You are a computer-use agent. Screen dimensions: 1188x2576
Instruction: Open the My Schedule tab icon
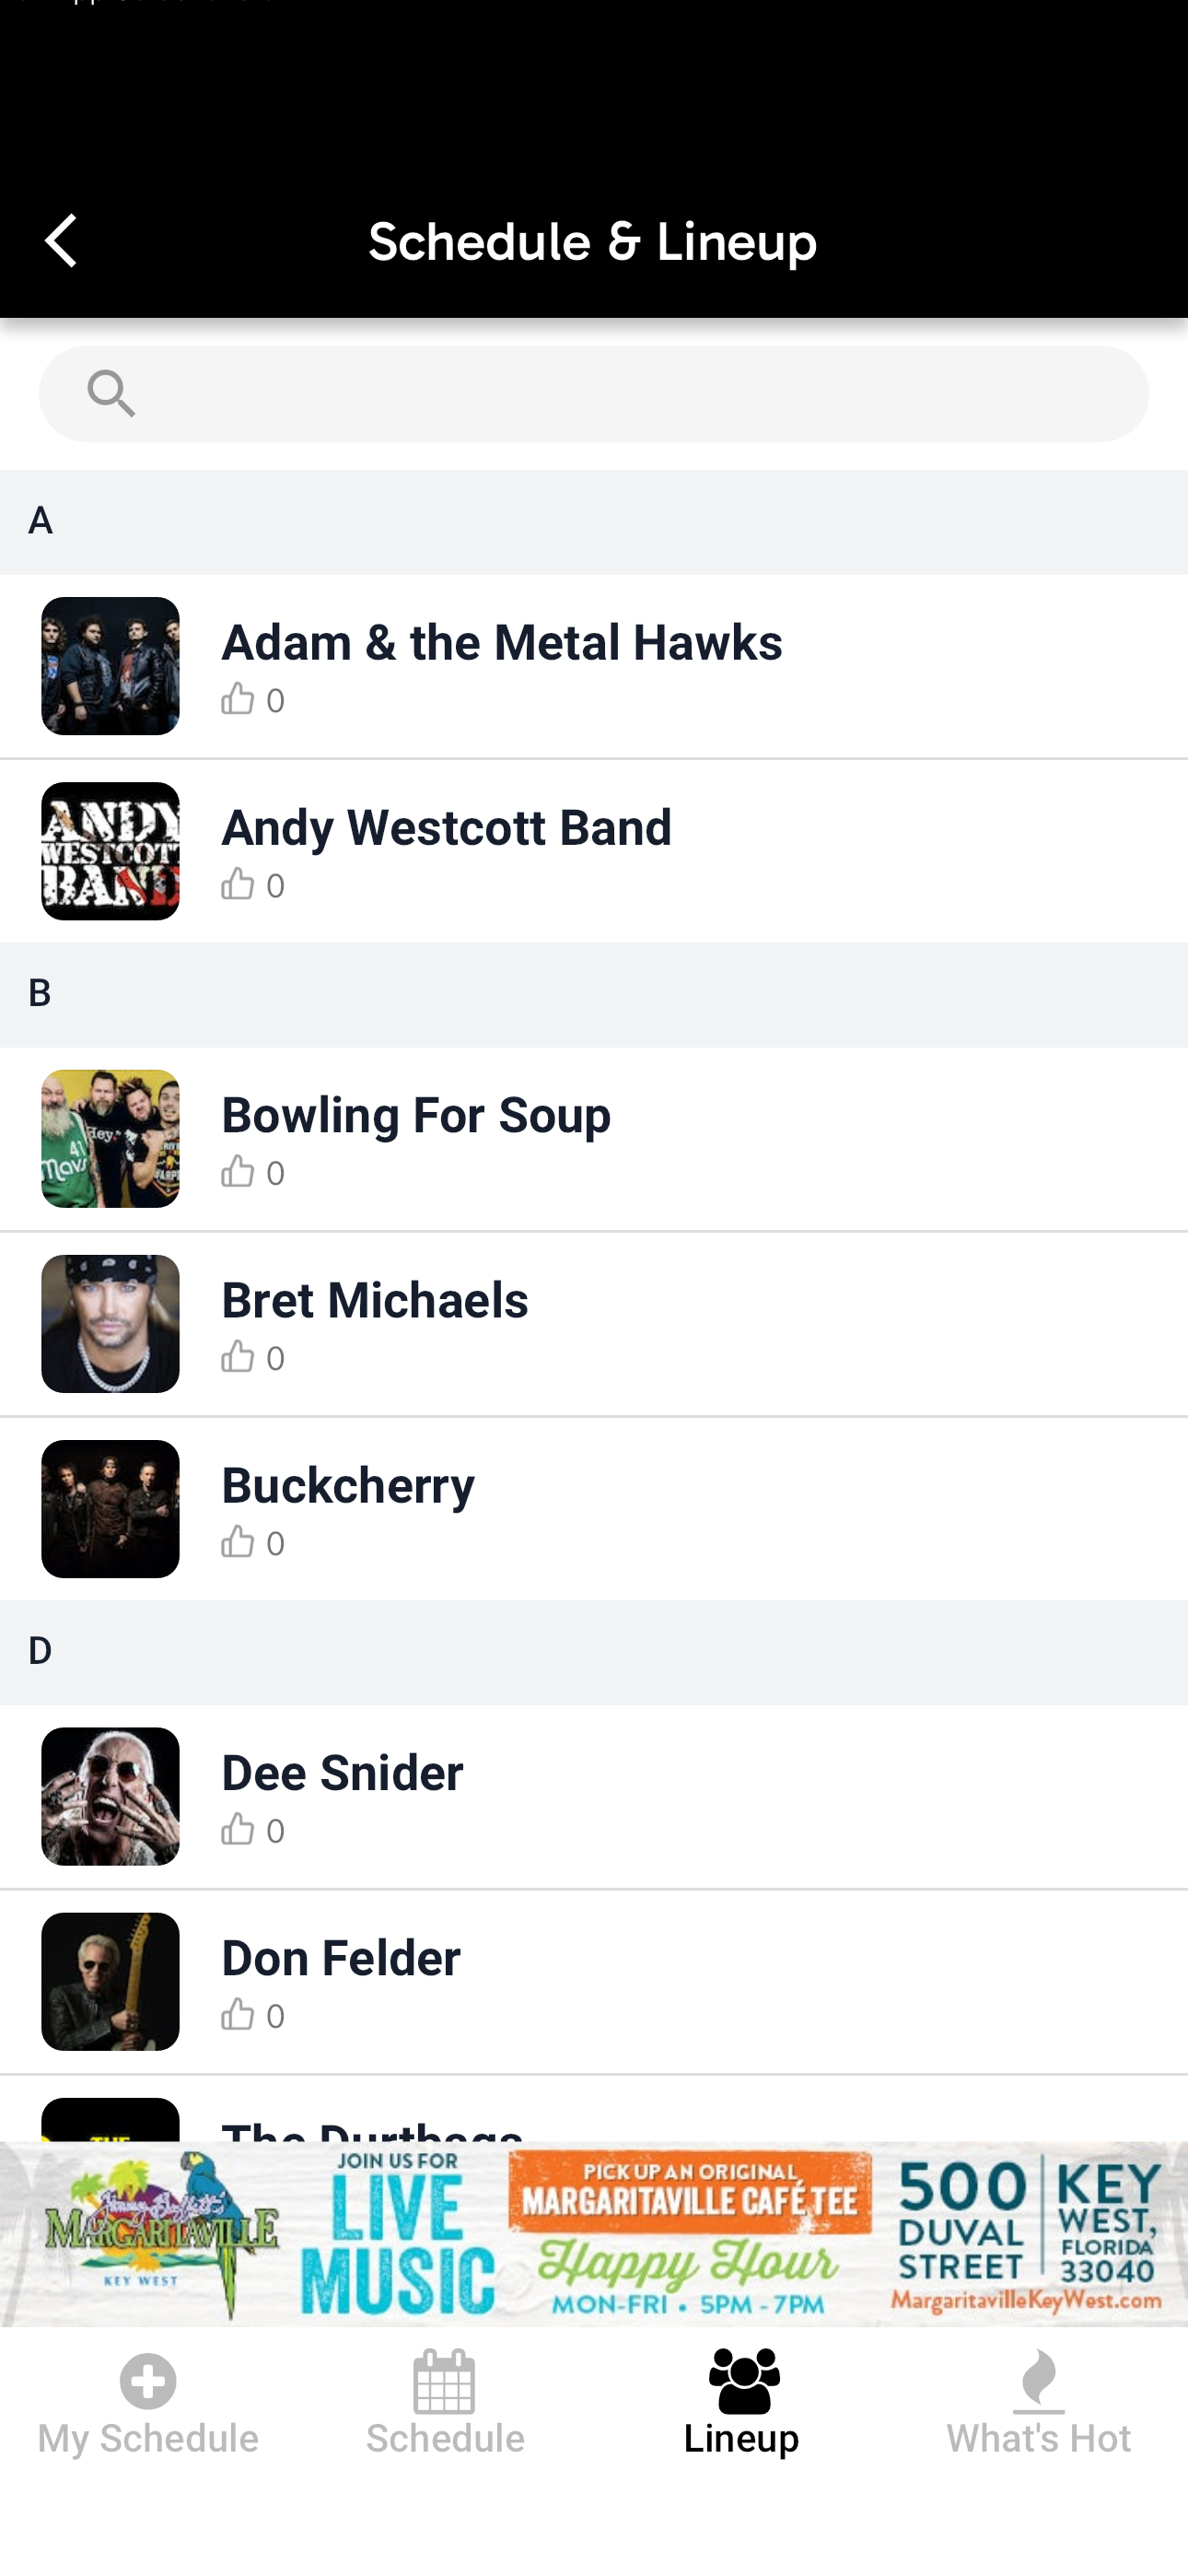pyautogui.click(x=148, y=2381)
